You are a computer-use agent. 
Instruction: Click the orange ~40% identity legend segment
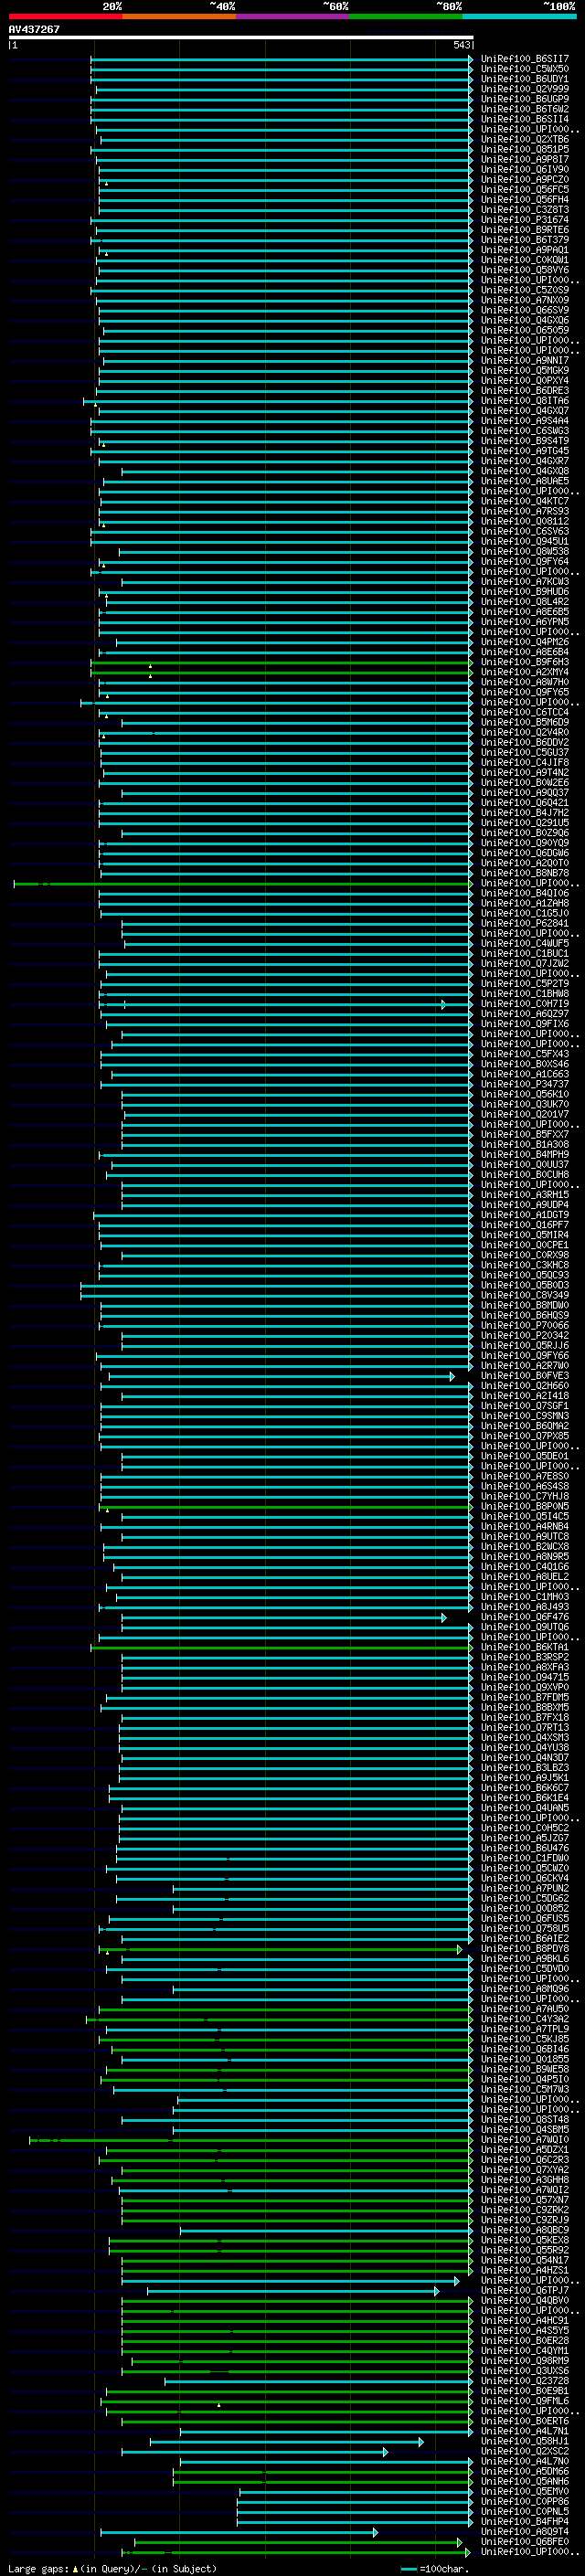coord(179,16)
